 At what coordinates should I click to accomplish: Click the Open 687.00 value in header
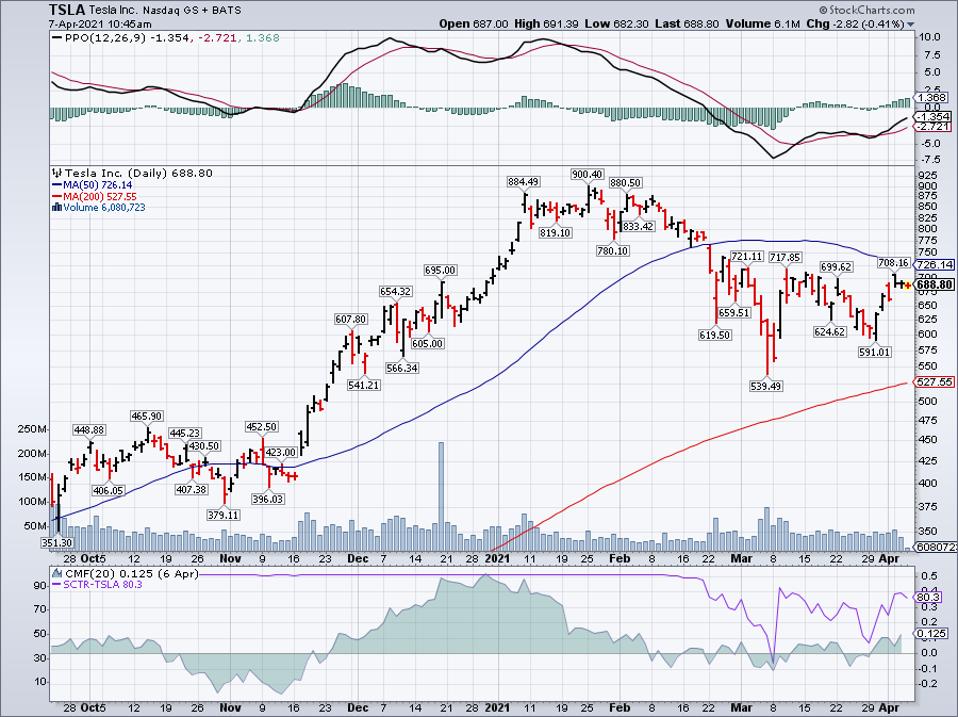[x=473, y=24]
